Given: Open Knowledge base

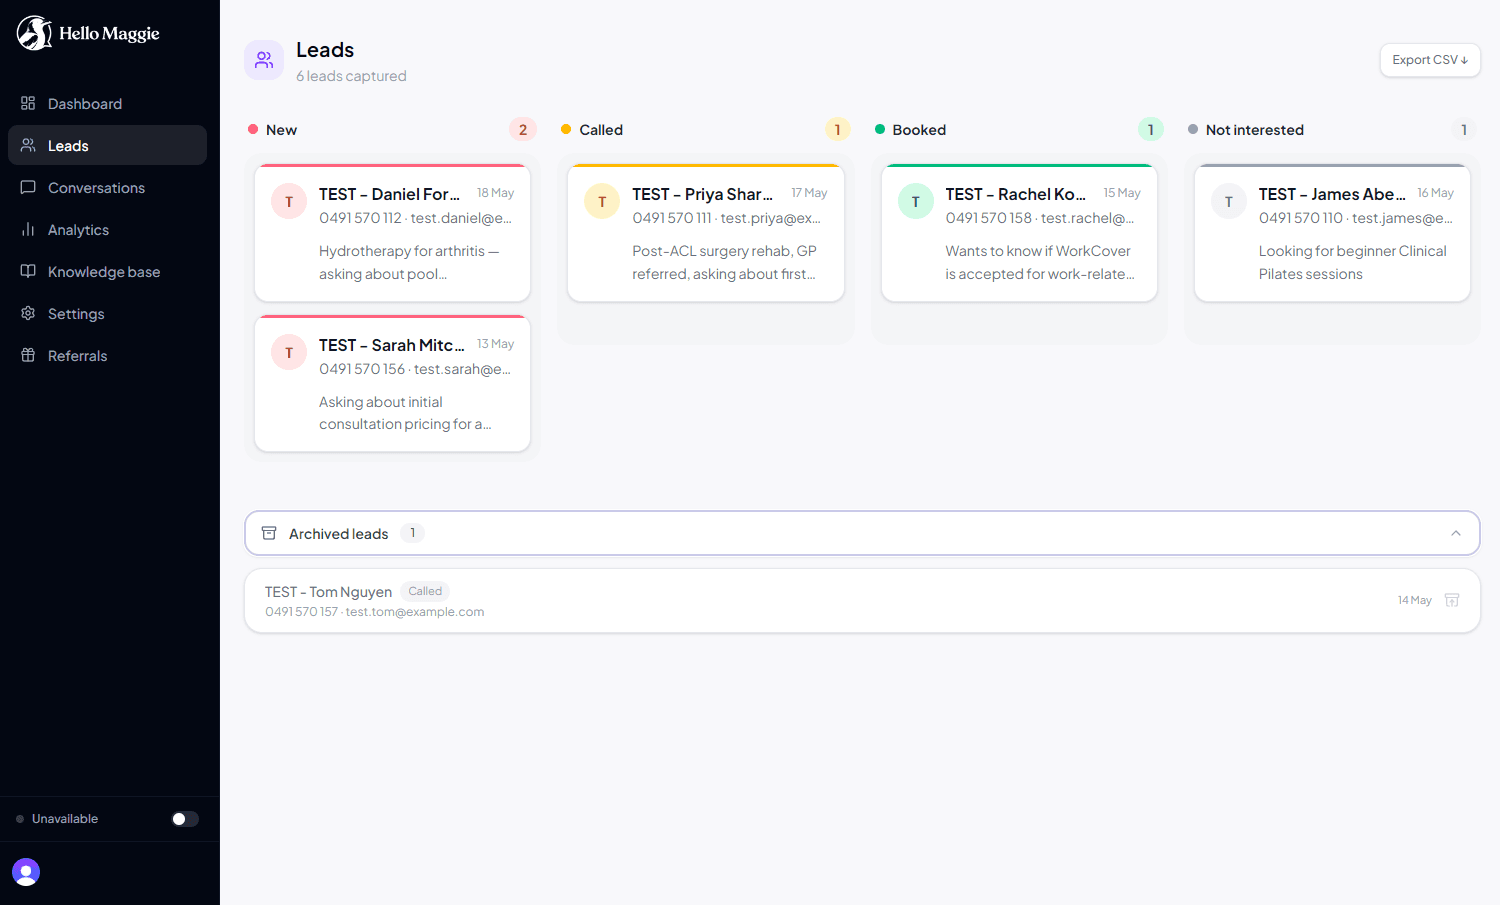Looking at the screenshot, I should (107, 271).
